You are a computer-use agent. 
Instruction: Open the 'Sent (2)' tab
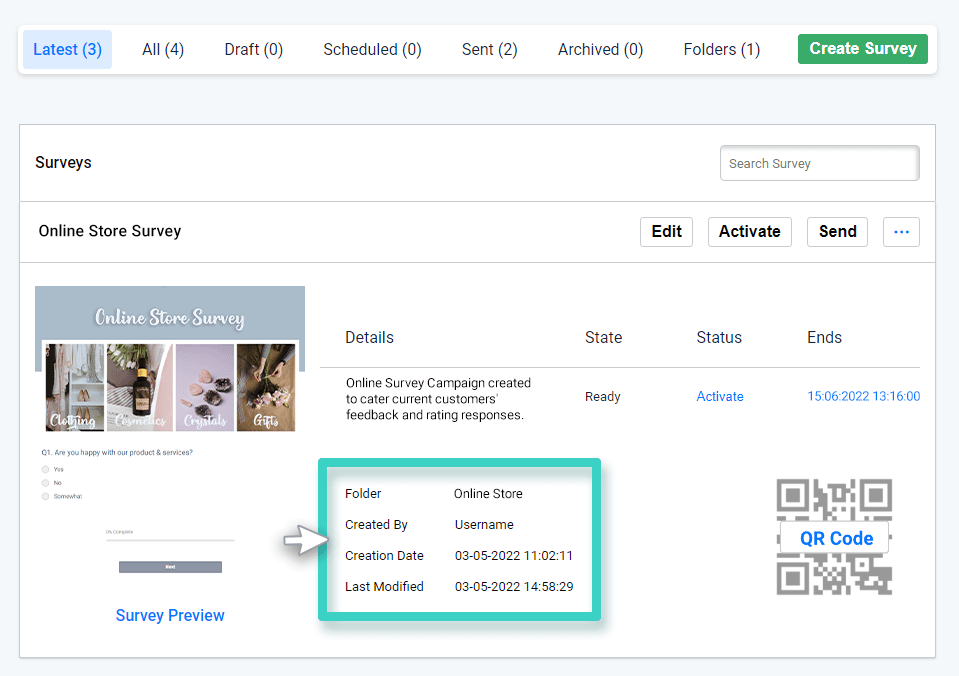[x=489, y=48]
